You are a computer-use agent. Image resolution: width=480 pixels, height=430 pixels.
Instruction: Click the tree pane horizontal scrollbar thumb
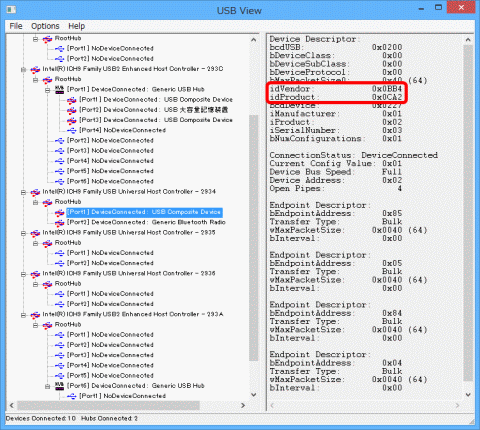coord(108,405)
